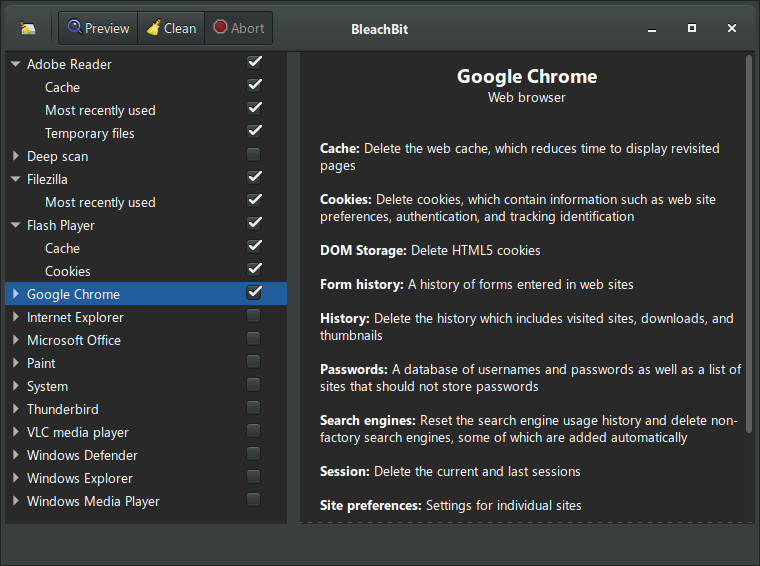Image resolution: width=760 pixels, height=566 pixels.
Task: Expand the Deep scan node
Action: tap(16, 156)
